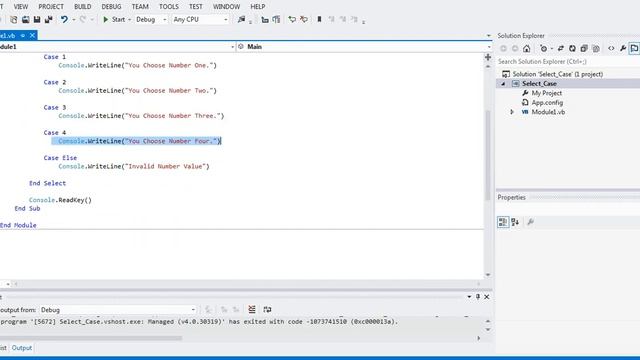Image resolution: width=640 pixels, height=360 pixels.
Task: Open the BUILD menu
Action: 82,7
